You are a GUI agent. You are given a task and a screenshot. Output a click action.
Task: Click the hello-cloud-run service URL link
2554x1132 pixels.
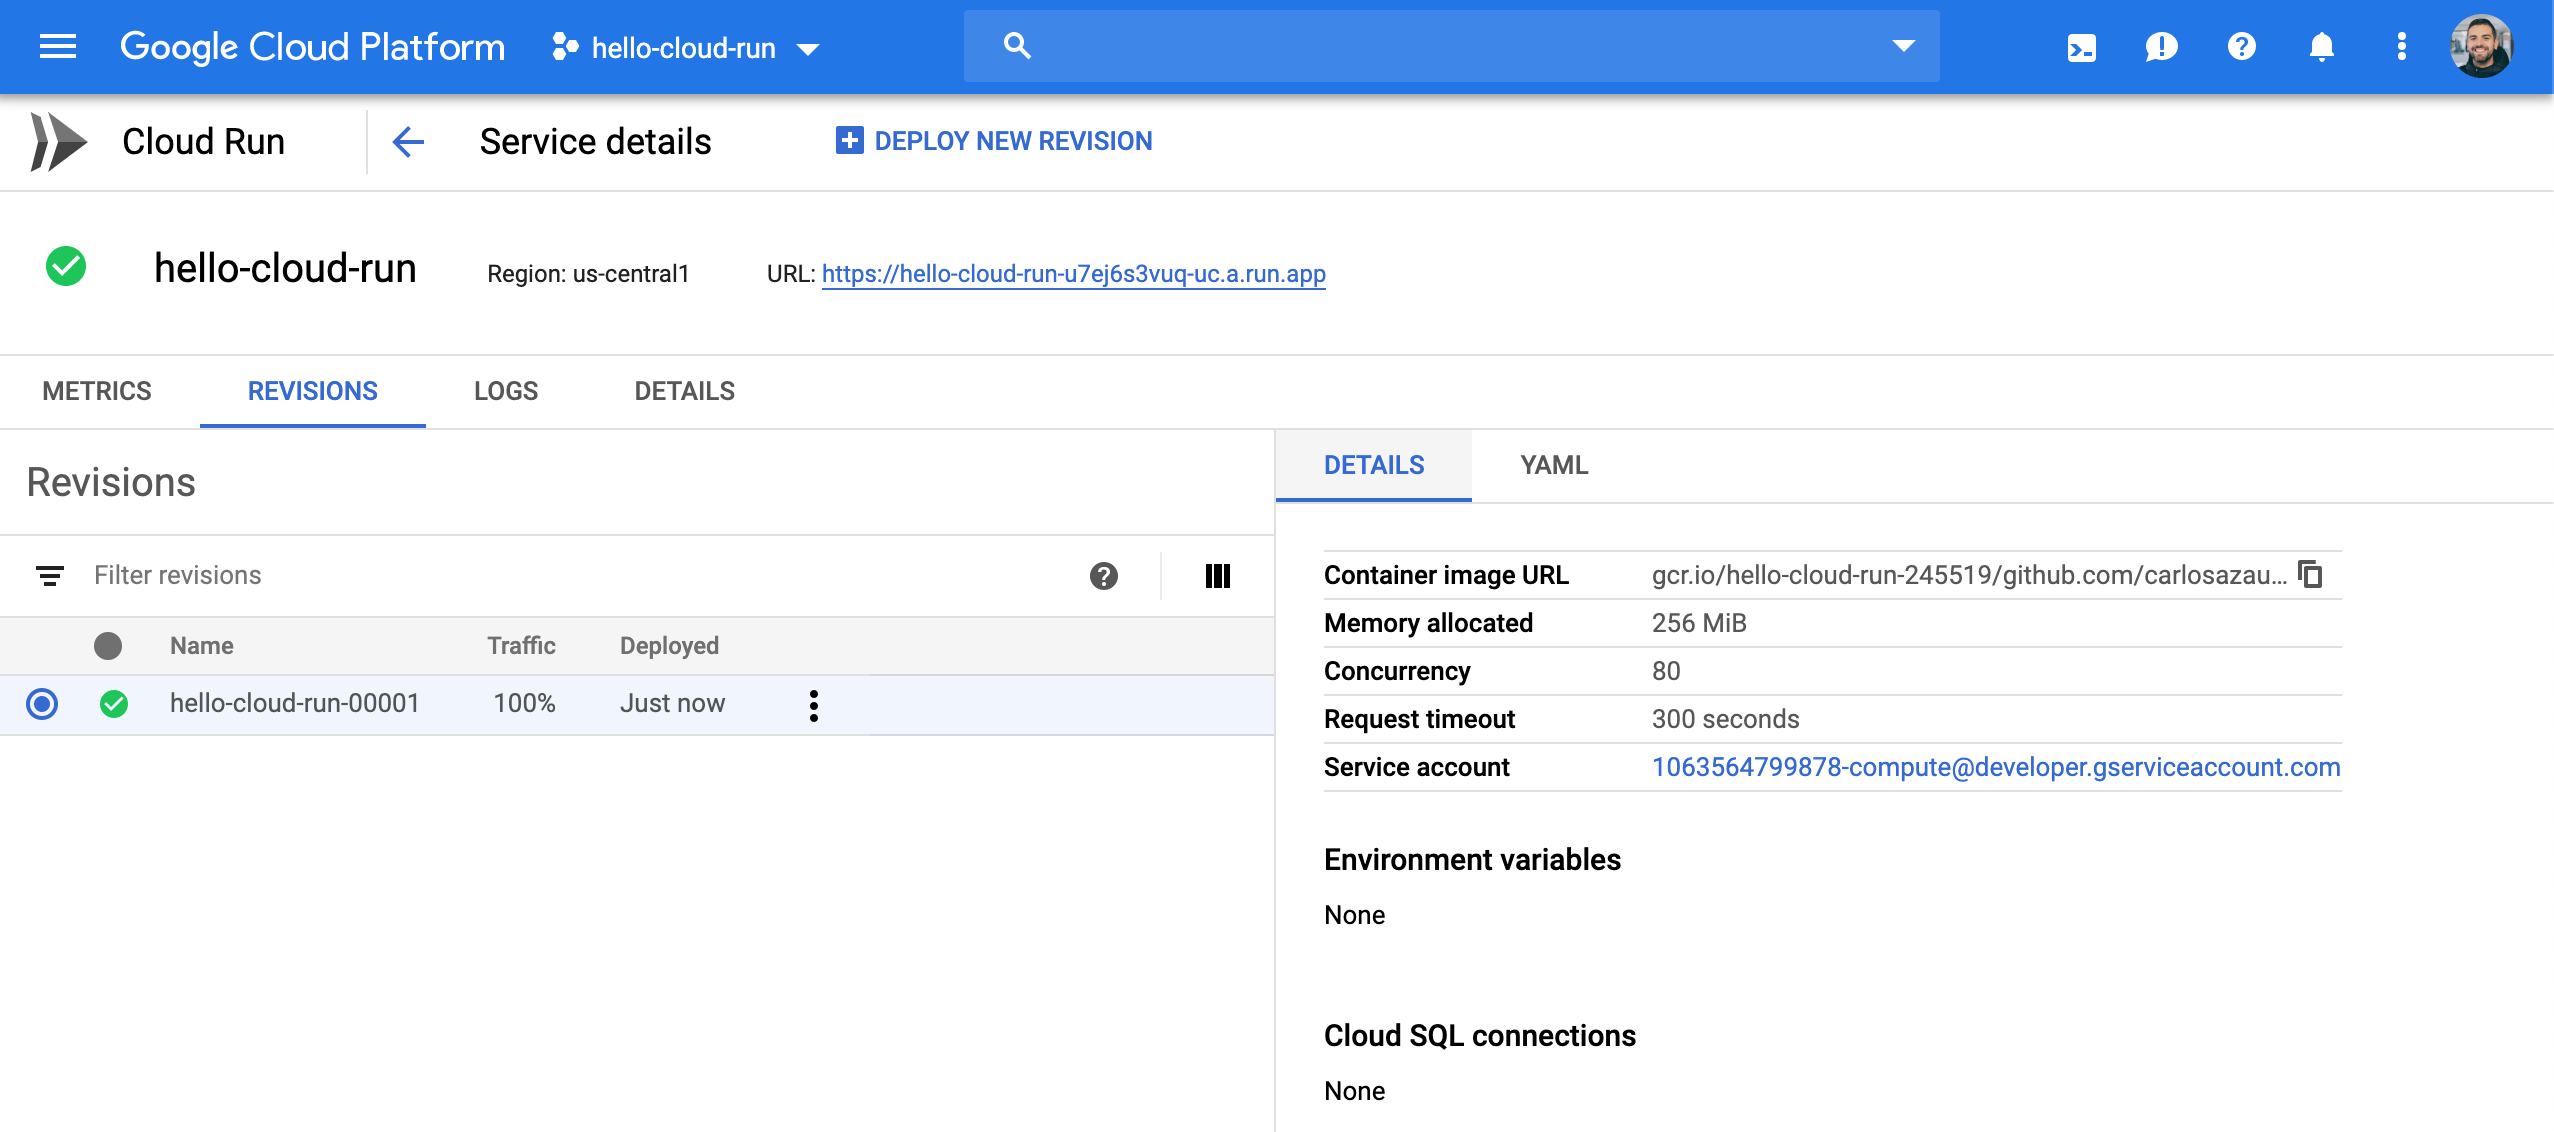point(1073,274)
